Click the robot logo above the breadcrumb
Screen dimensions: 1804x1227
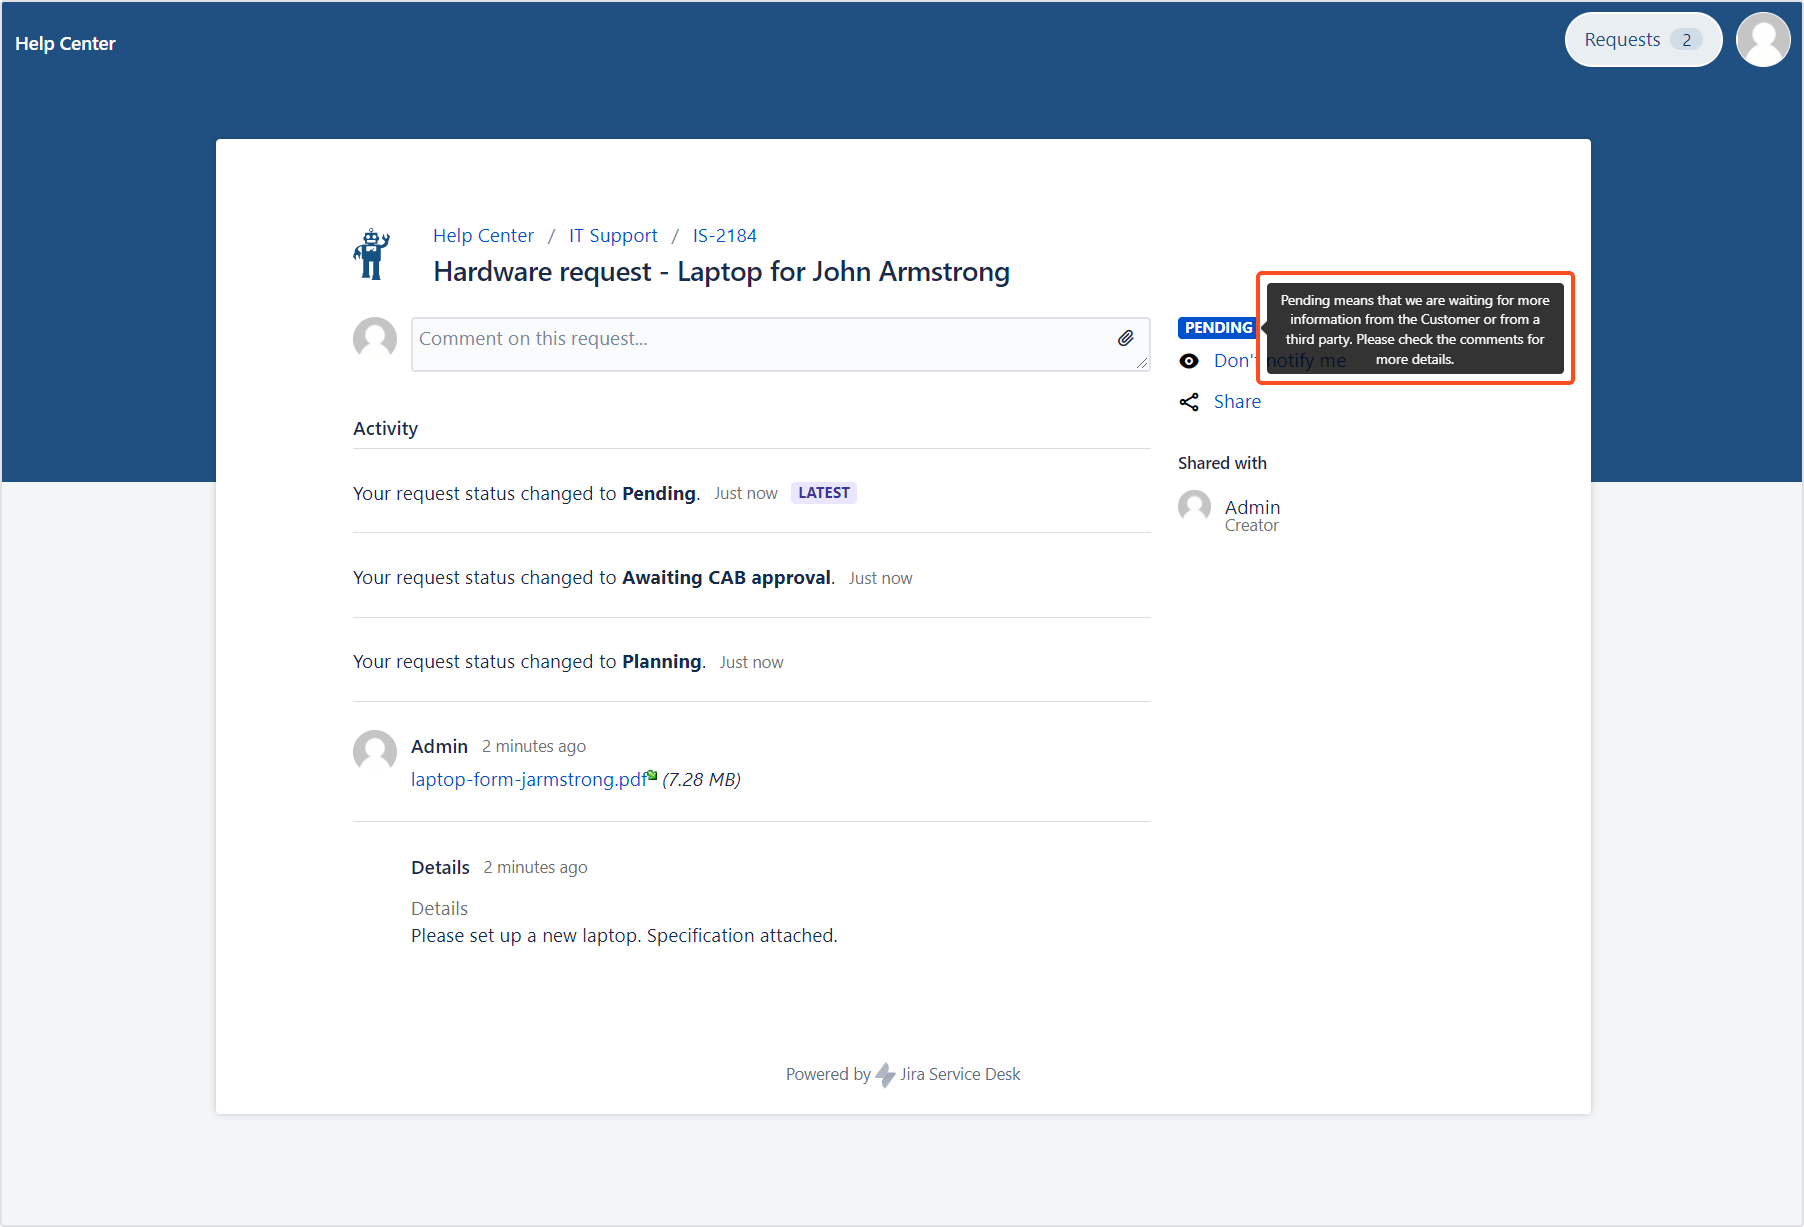(x=371, y=253)
